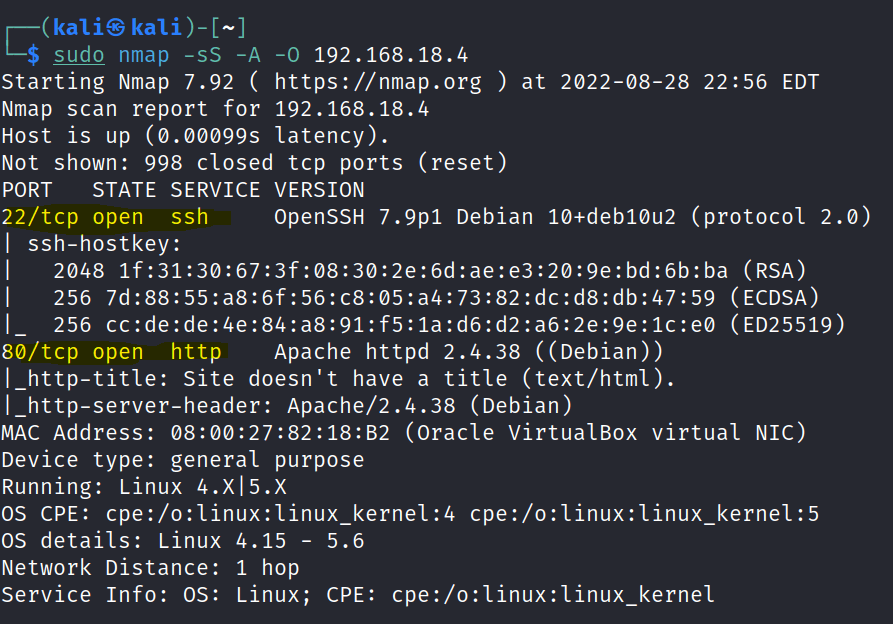Open the https://nmap.org link
The image size is (893, 624).
(377, 81)
